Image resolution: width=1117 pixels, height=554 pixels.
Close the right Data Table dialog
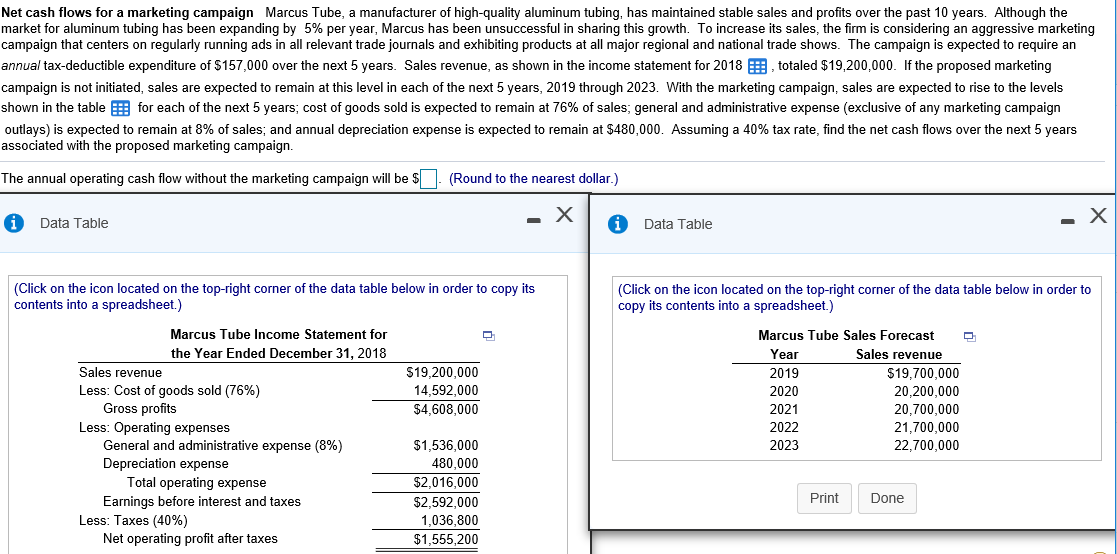coord(1098,215)
